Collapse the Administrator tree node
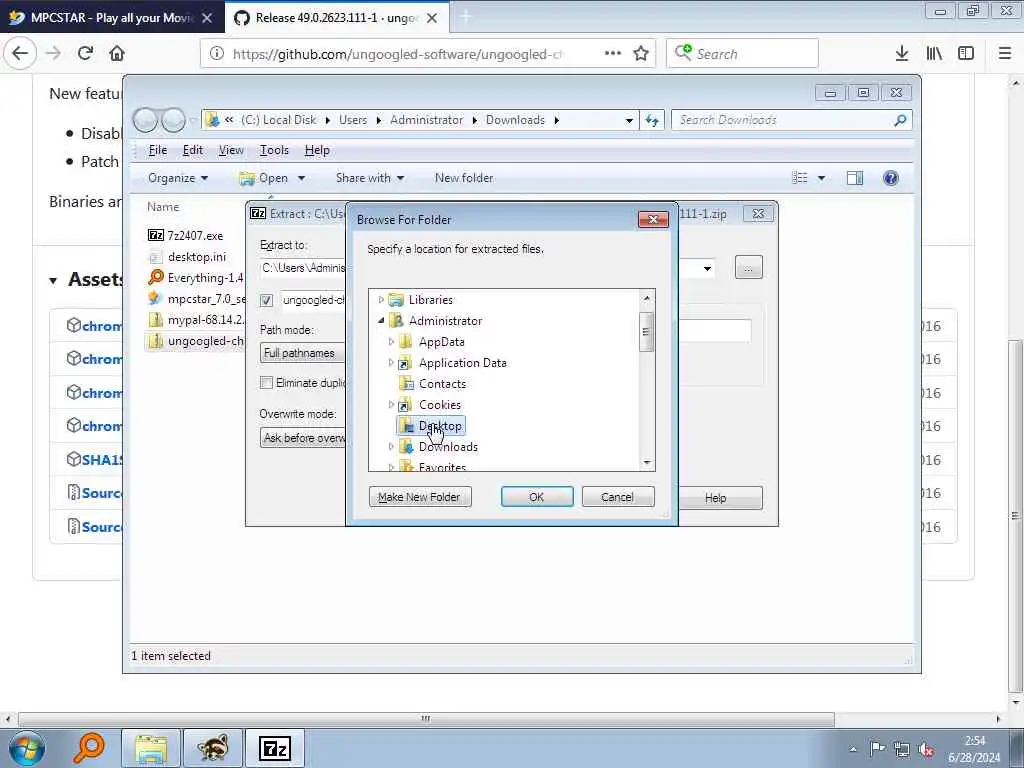1024x768 pixels. (381, 321)
